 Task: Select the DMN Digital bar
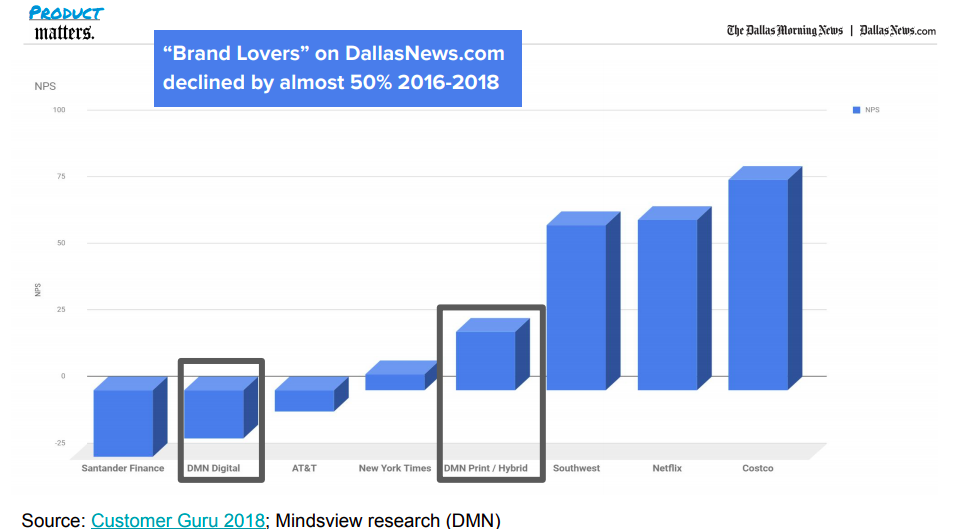click(221, 408)
